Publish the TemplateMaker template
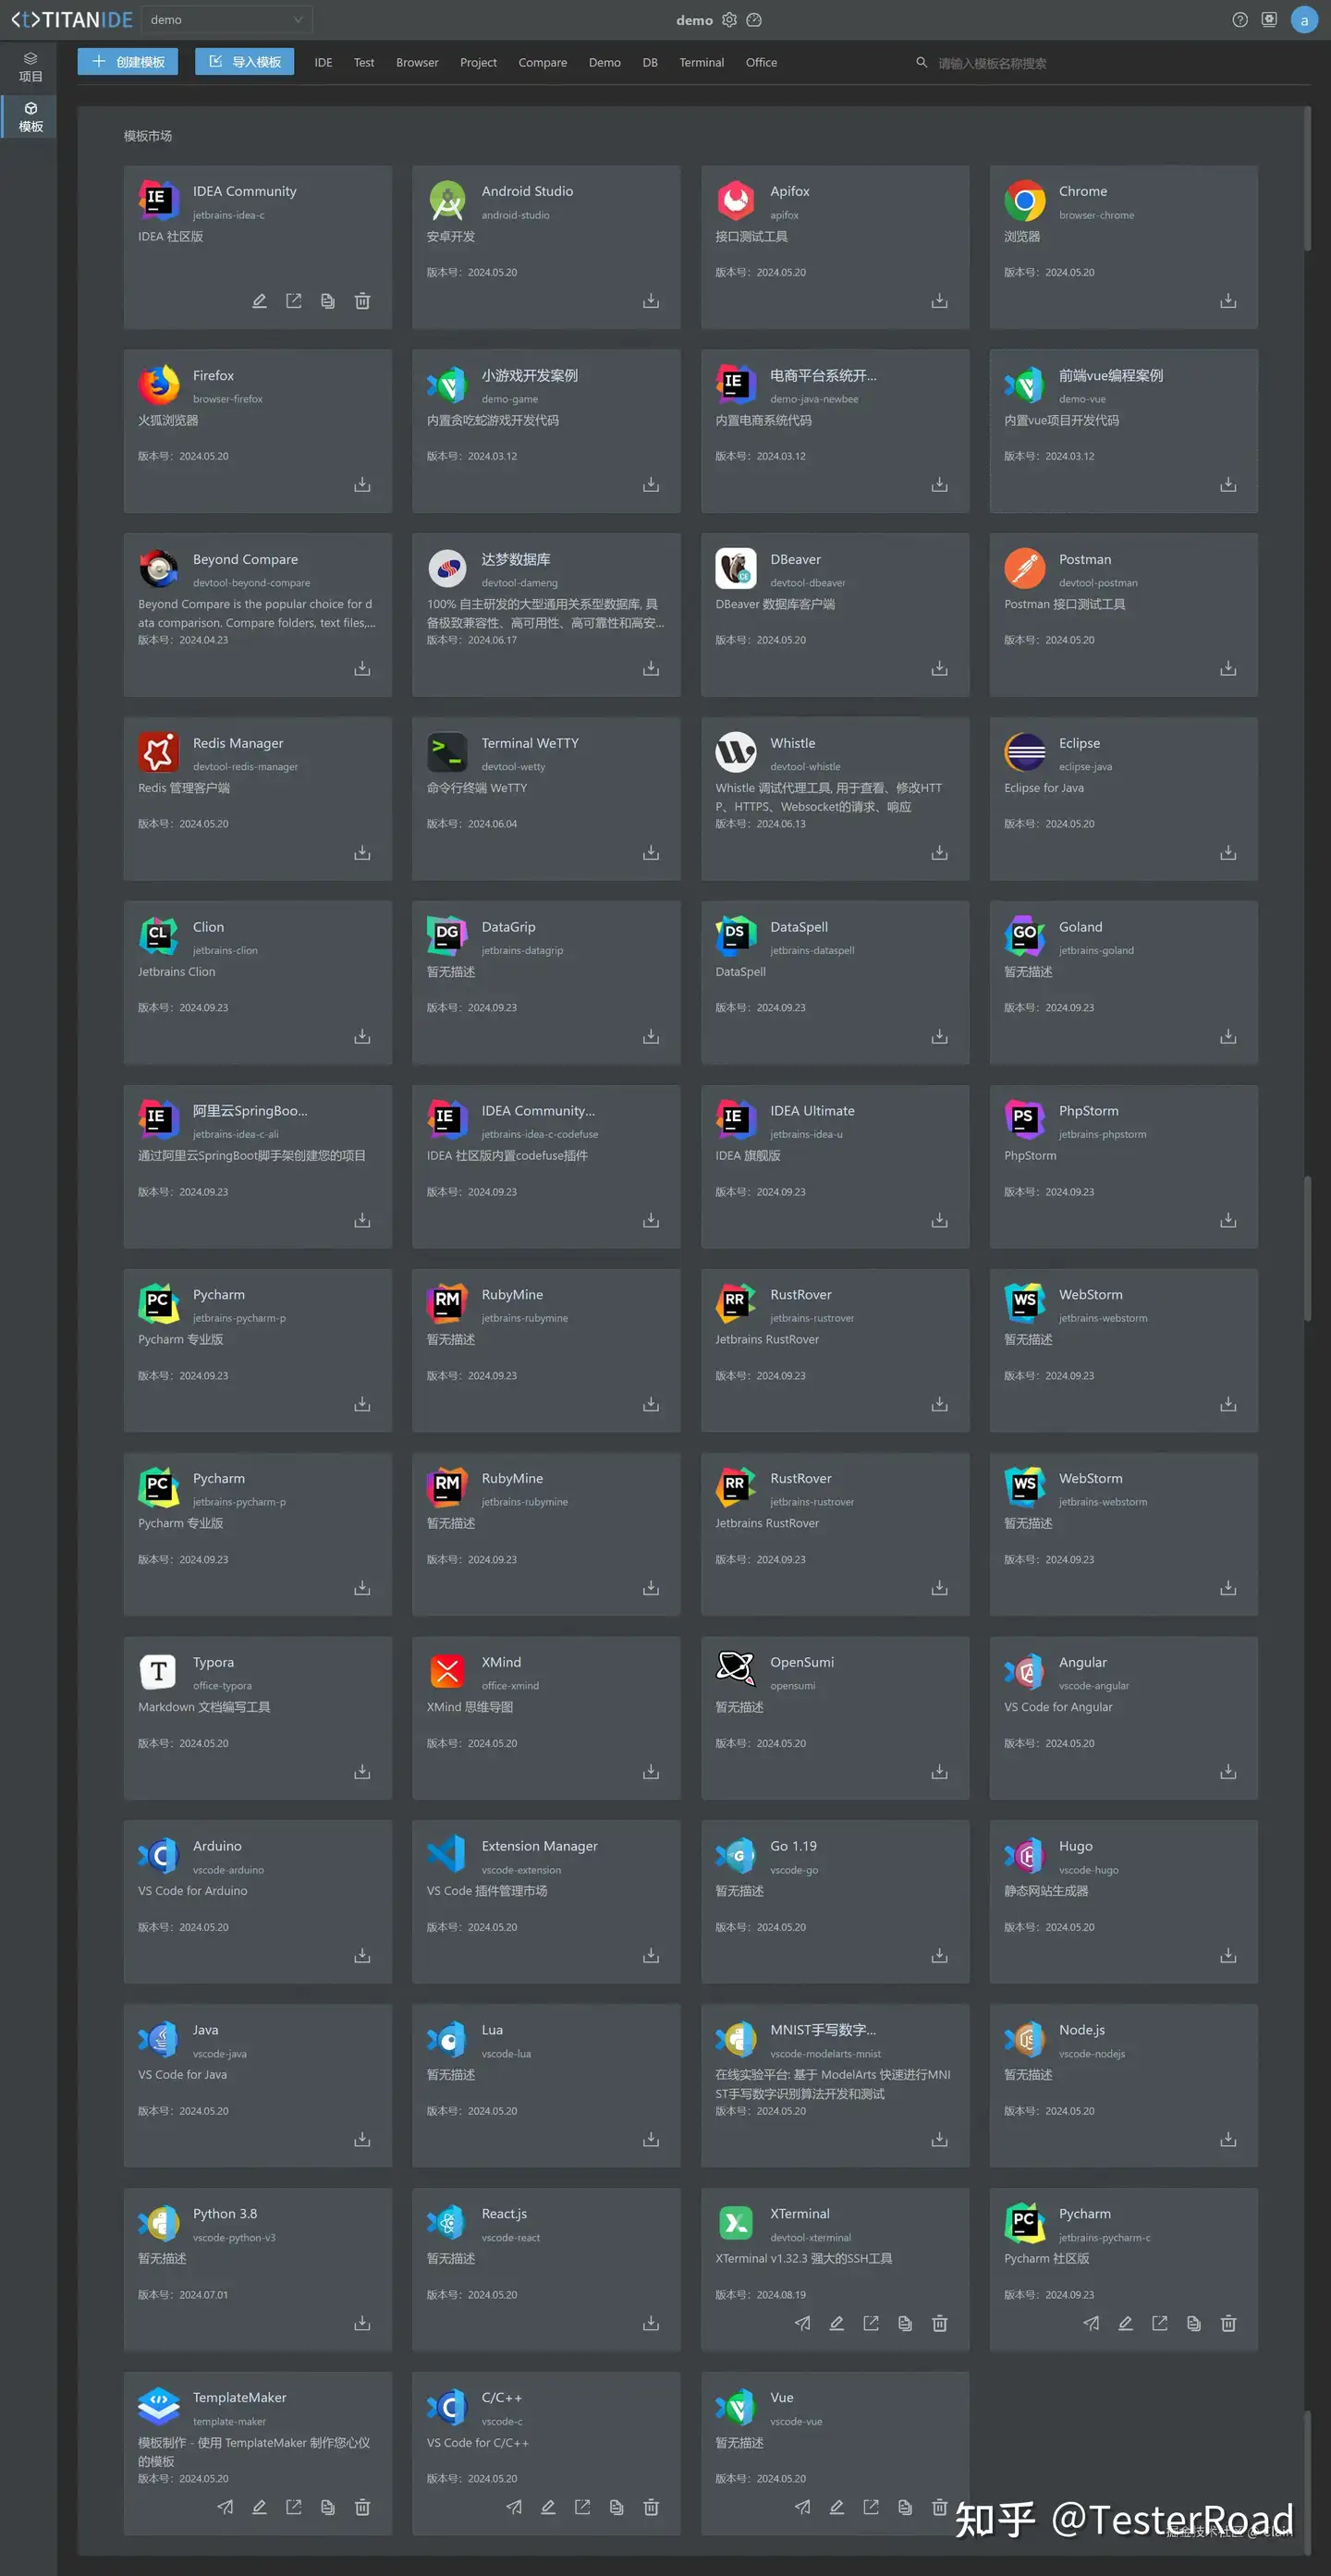Screen dimensions: 1331x2576 (225, 2508)
